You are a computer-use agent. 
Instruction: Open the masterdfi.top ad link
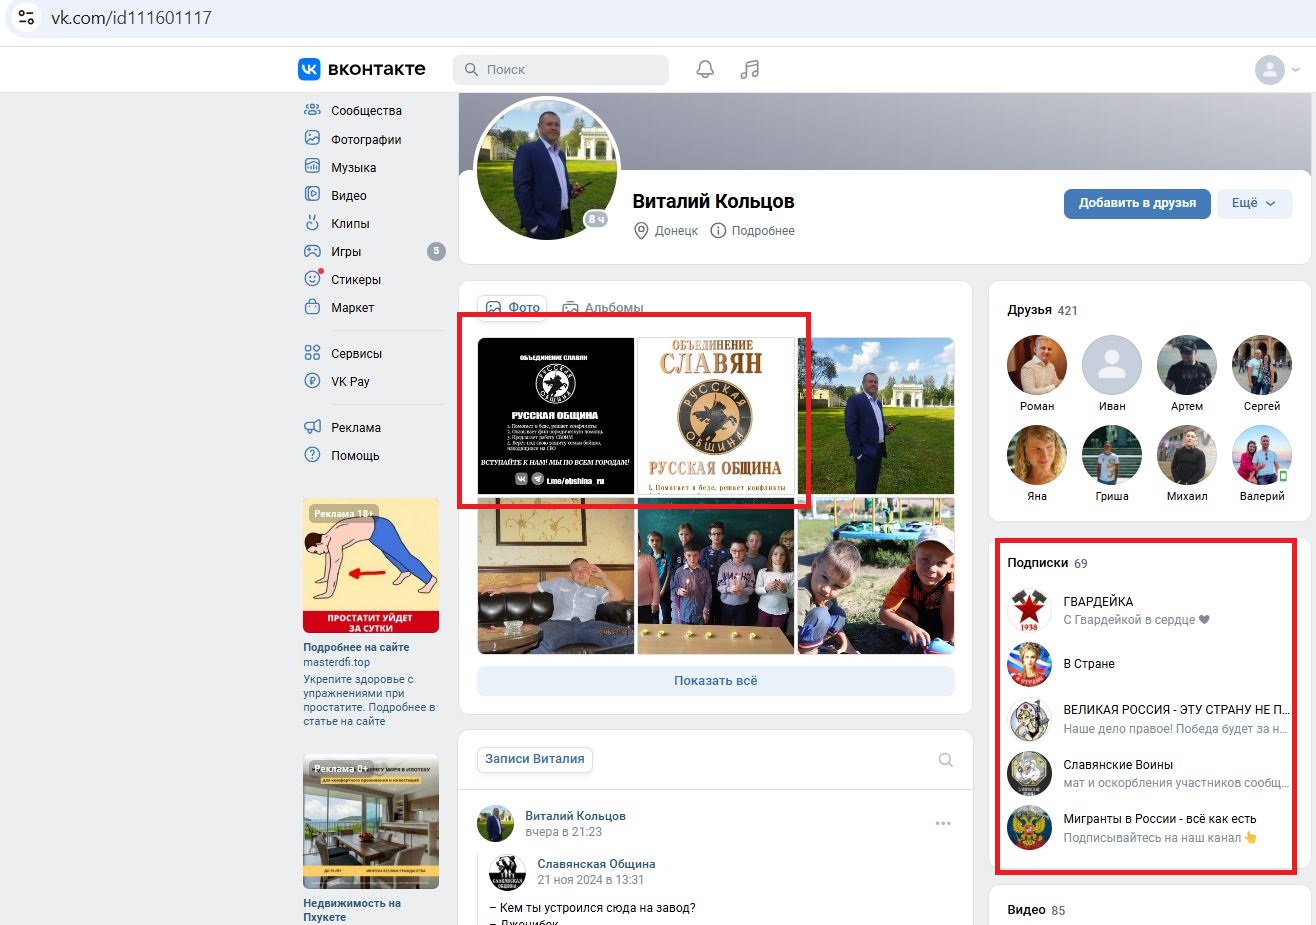pos(337,662)
